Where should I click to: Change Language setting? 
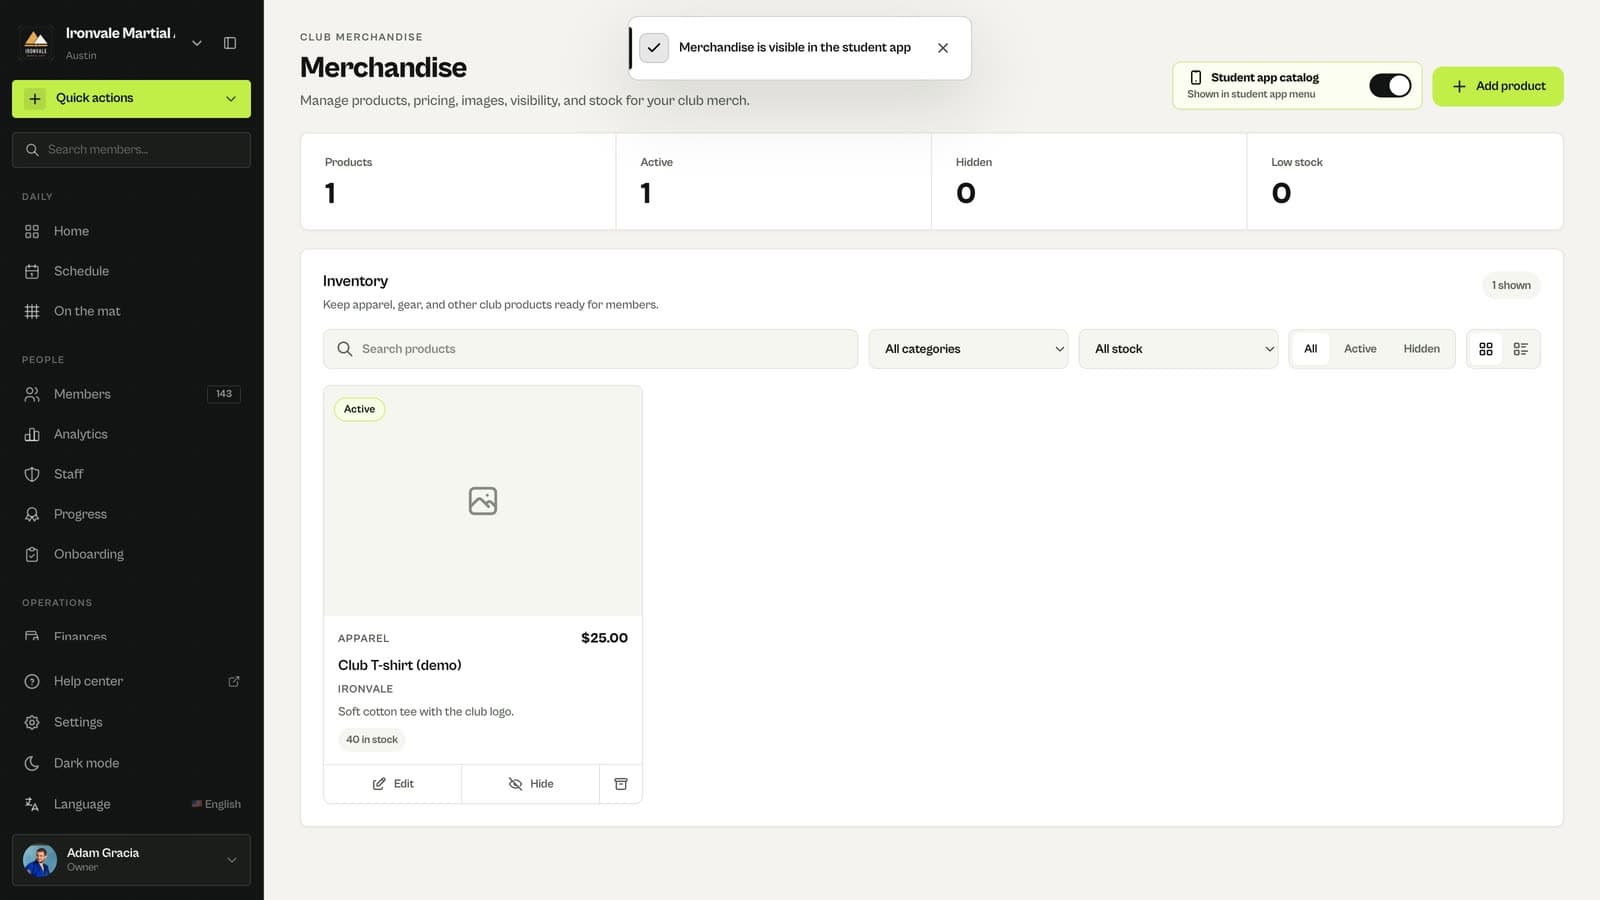(x=131, y=804)
